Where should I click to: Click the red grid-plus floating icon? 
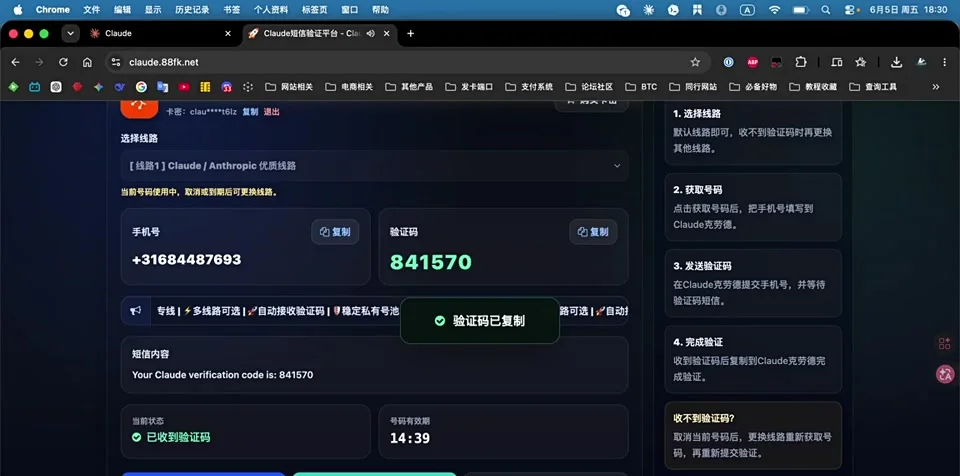coord(945,344)
